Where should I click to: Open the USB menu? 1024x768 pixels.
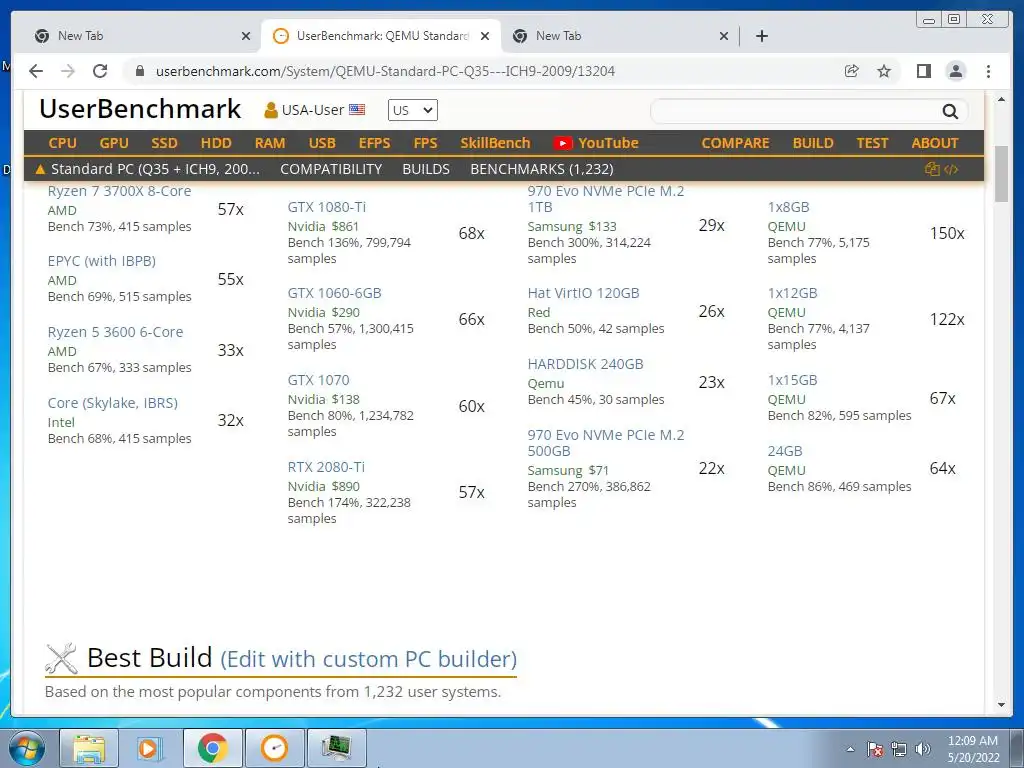click(x=322, y=143)
